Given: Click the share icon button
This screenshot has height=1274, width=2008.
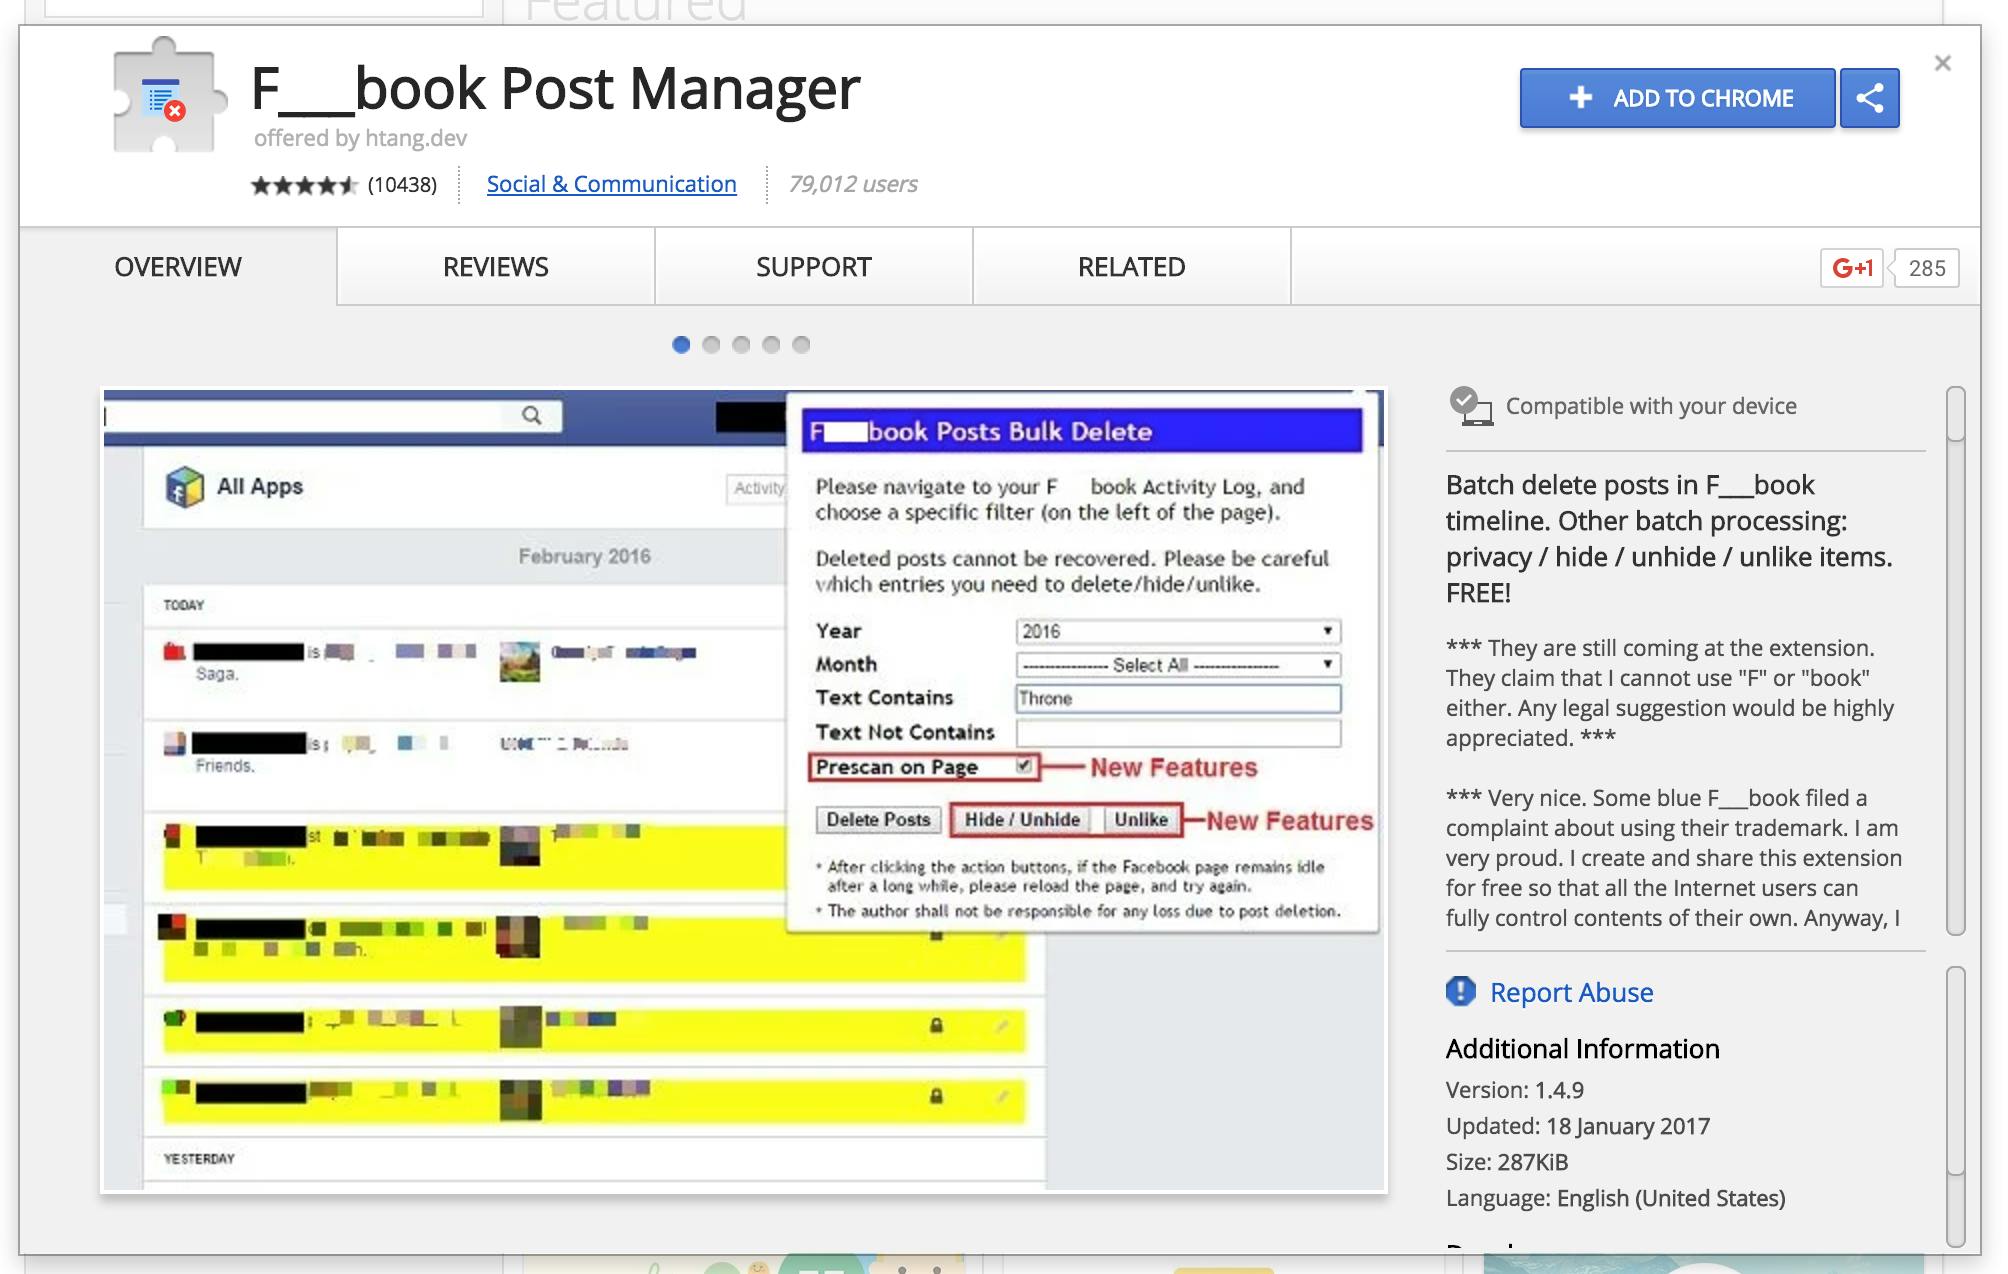Looking at the screenshot, I should pos(1869,98).
